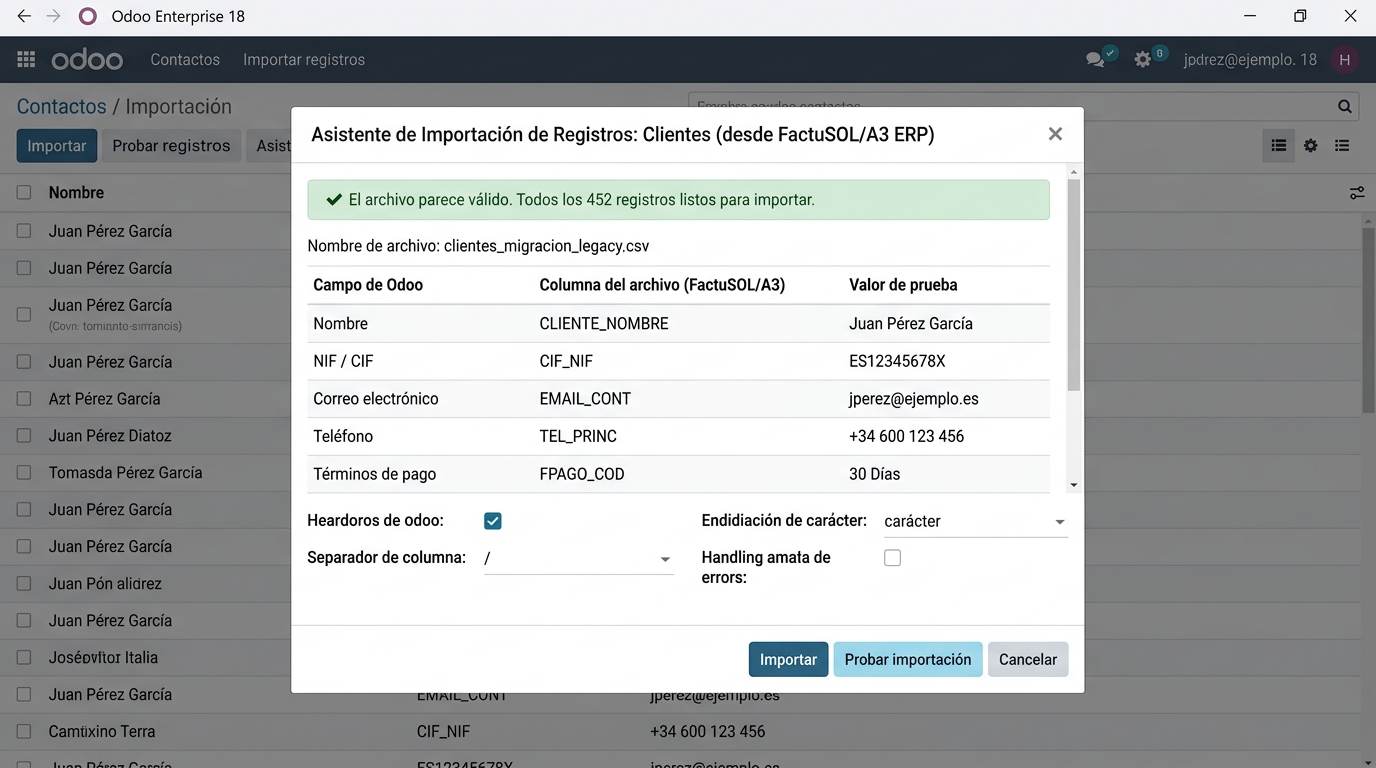Click the Cancelar button
Viewport: 1376px width, 768px height.
tap(1028, 660)
